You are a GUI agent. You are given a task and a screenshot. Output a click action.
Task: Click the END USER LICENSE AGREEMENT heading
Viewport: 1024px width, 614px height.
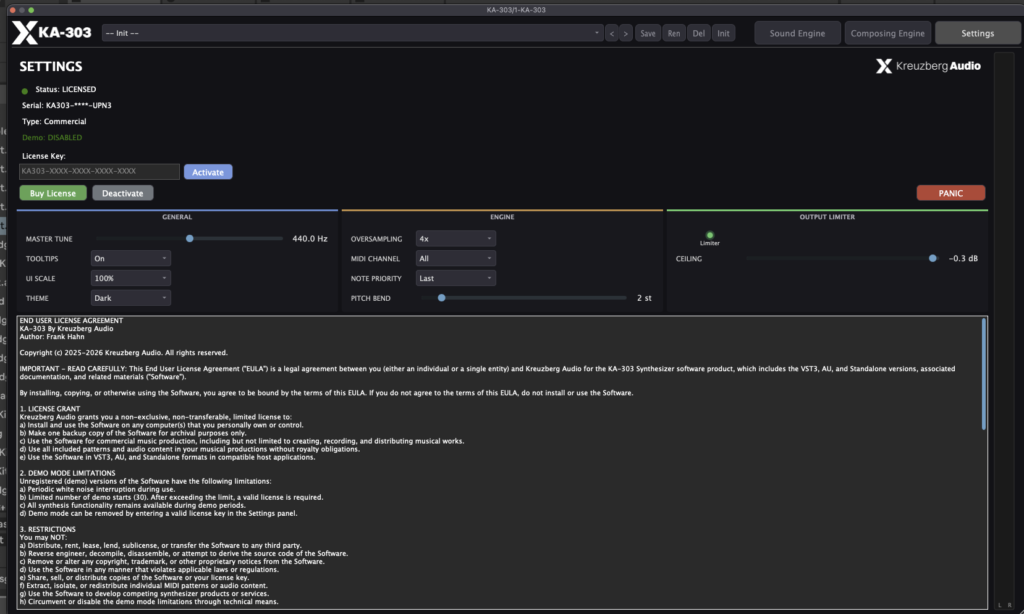[x=71, y=321]
